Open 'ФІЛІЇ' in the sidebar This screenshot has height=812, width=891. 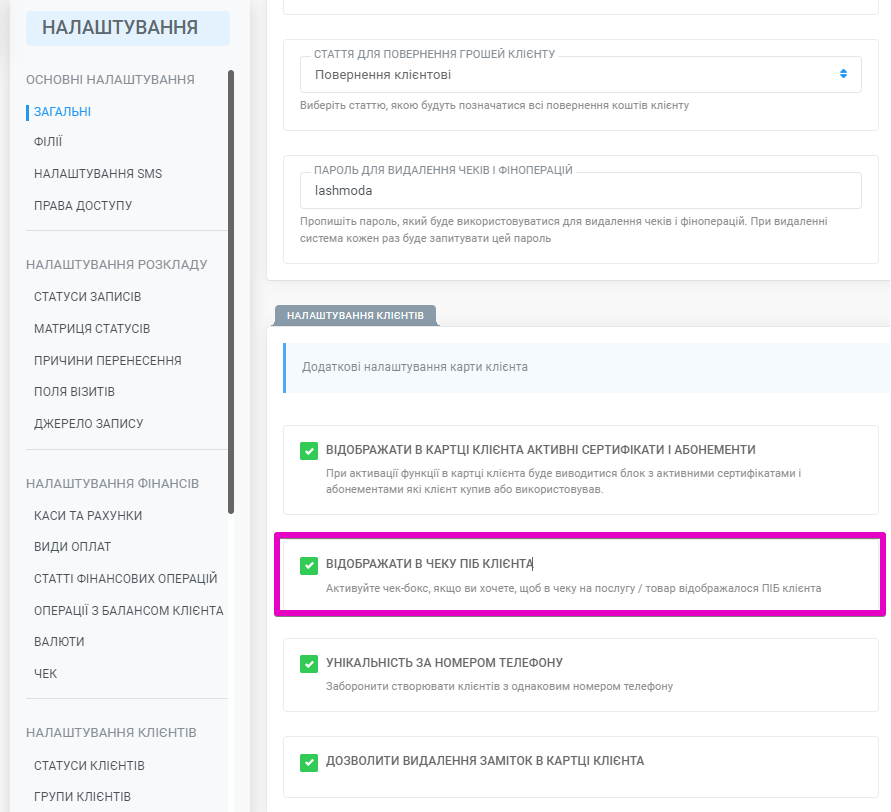tap(48, 141)
